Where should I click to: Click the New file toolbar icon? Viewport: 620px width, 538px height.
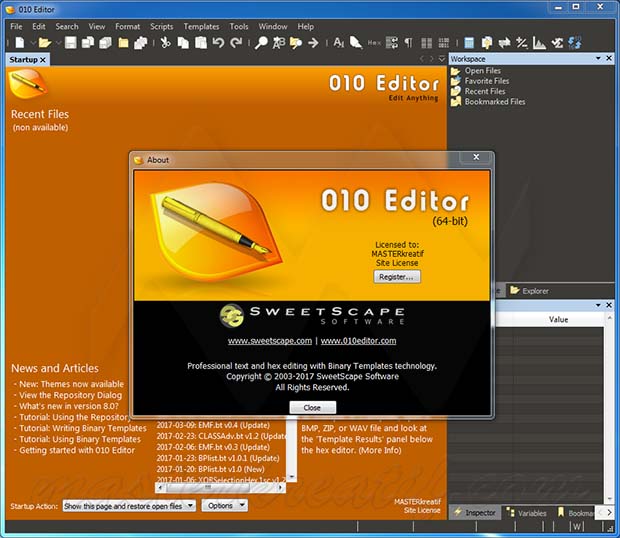click(20, 42)
